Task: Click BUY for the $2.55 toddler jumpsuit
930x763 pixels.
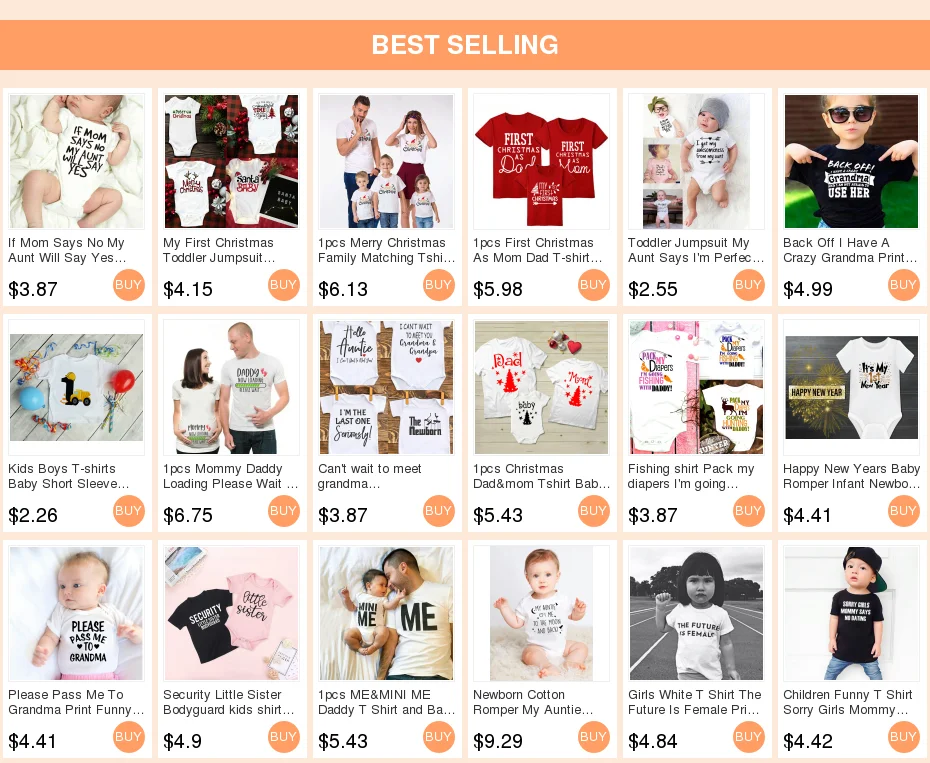Action: 749,285
